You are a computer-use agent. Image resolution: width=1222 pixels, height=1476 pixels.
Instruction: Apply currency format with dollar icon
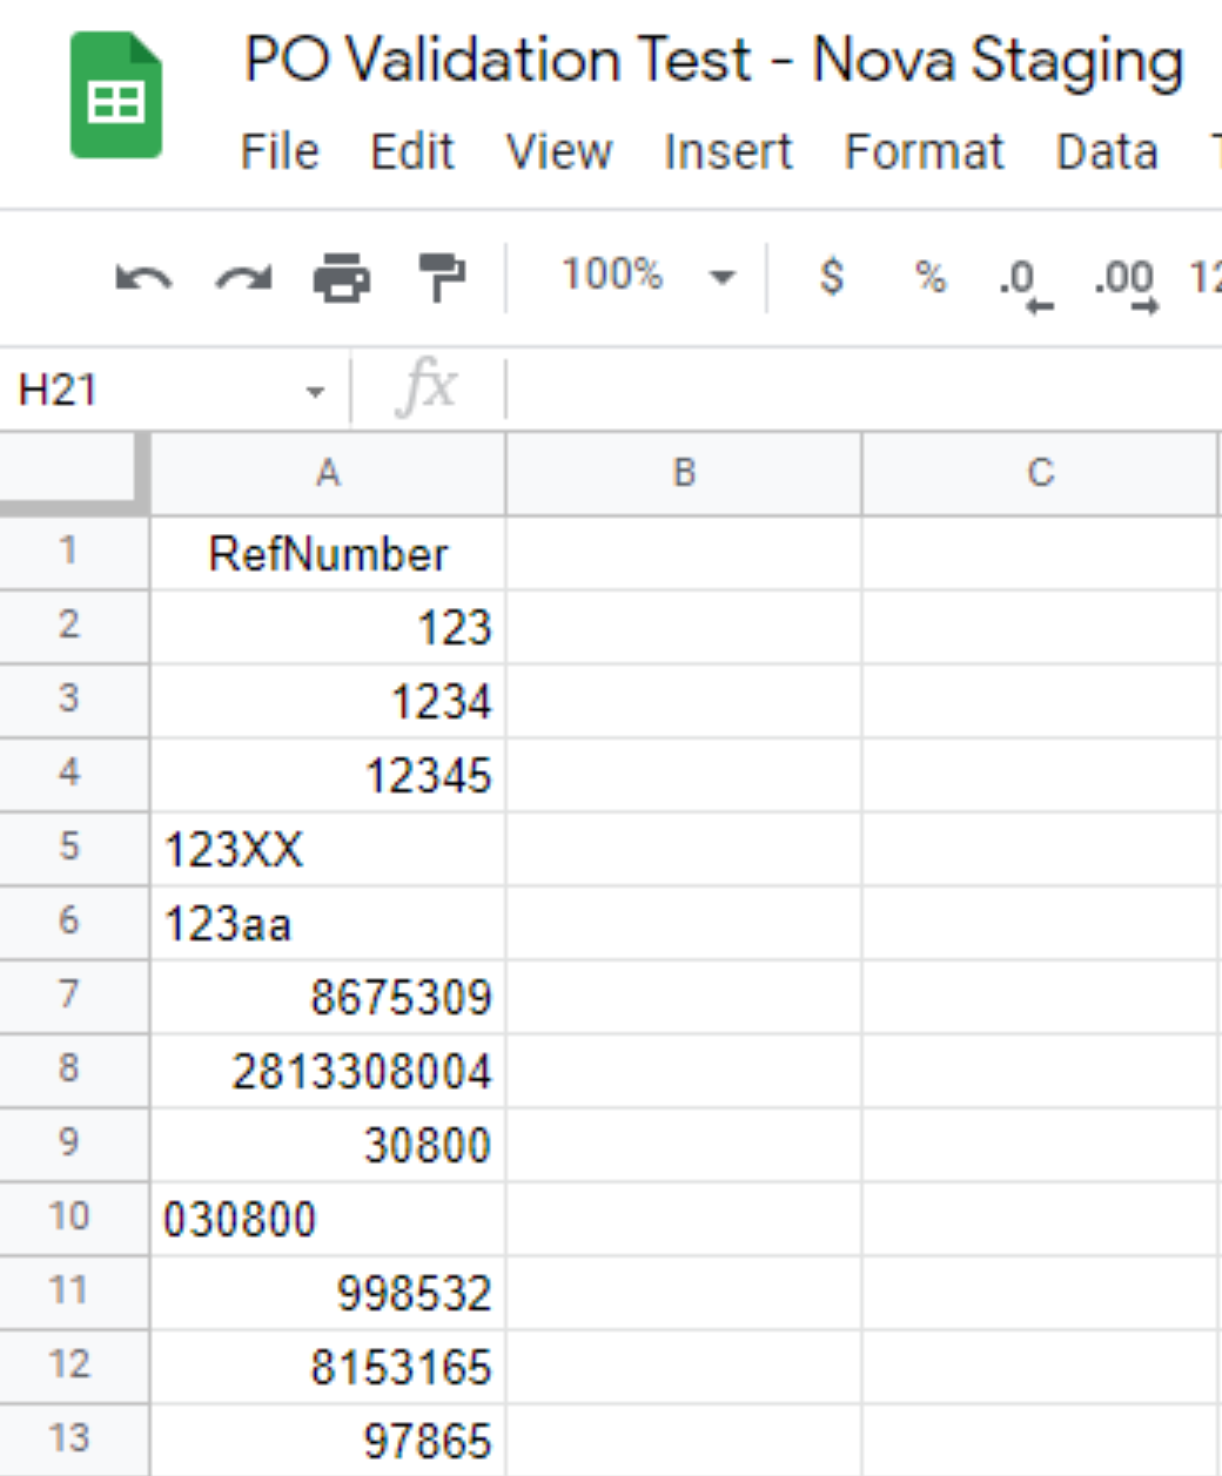tap(831, 276)
